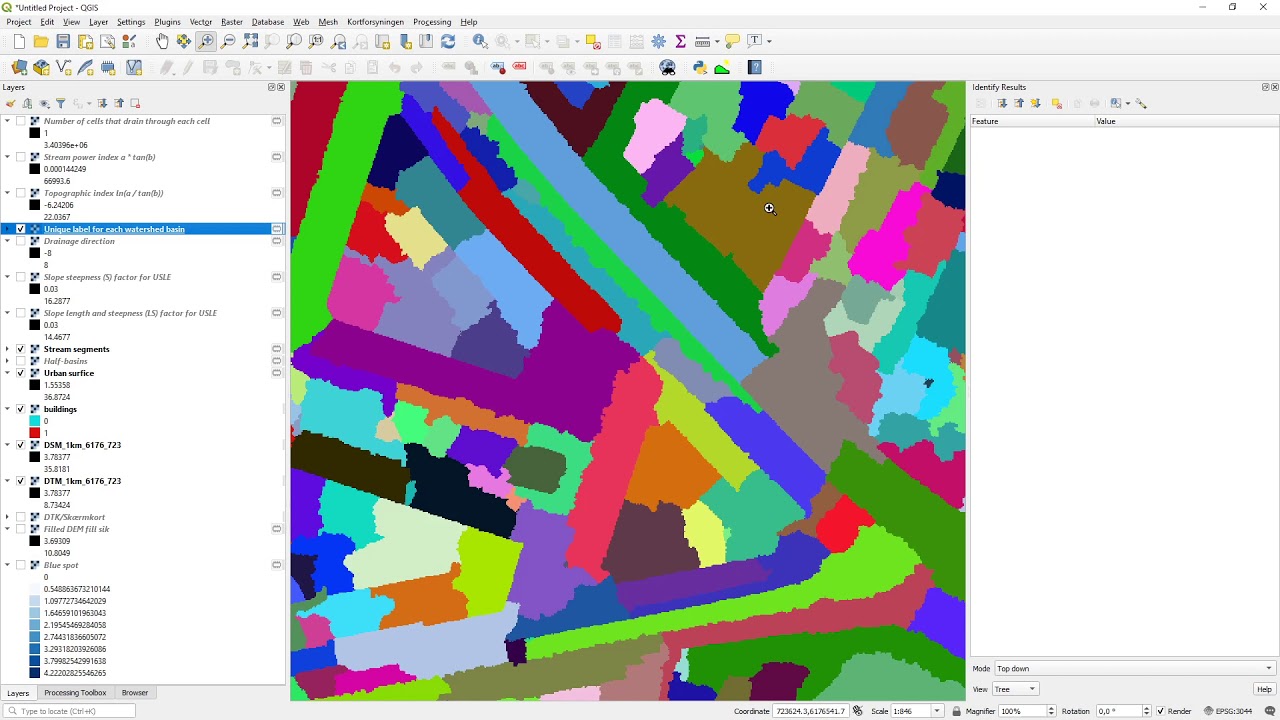Screen dimensions: 1280x720
Task: Enable the Blue spot layer checkbox
Action: point(21,565)
